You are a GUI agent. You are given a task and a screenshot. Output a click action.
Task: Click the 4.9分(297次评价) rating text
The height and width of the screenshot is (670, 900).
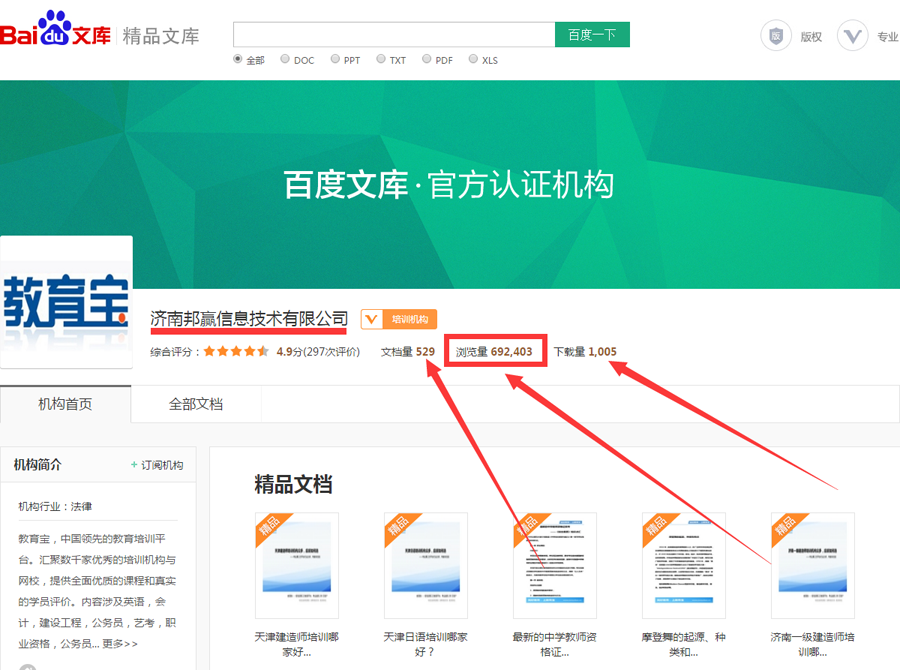point(318,351)
